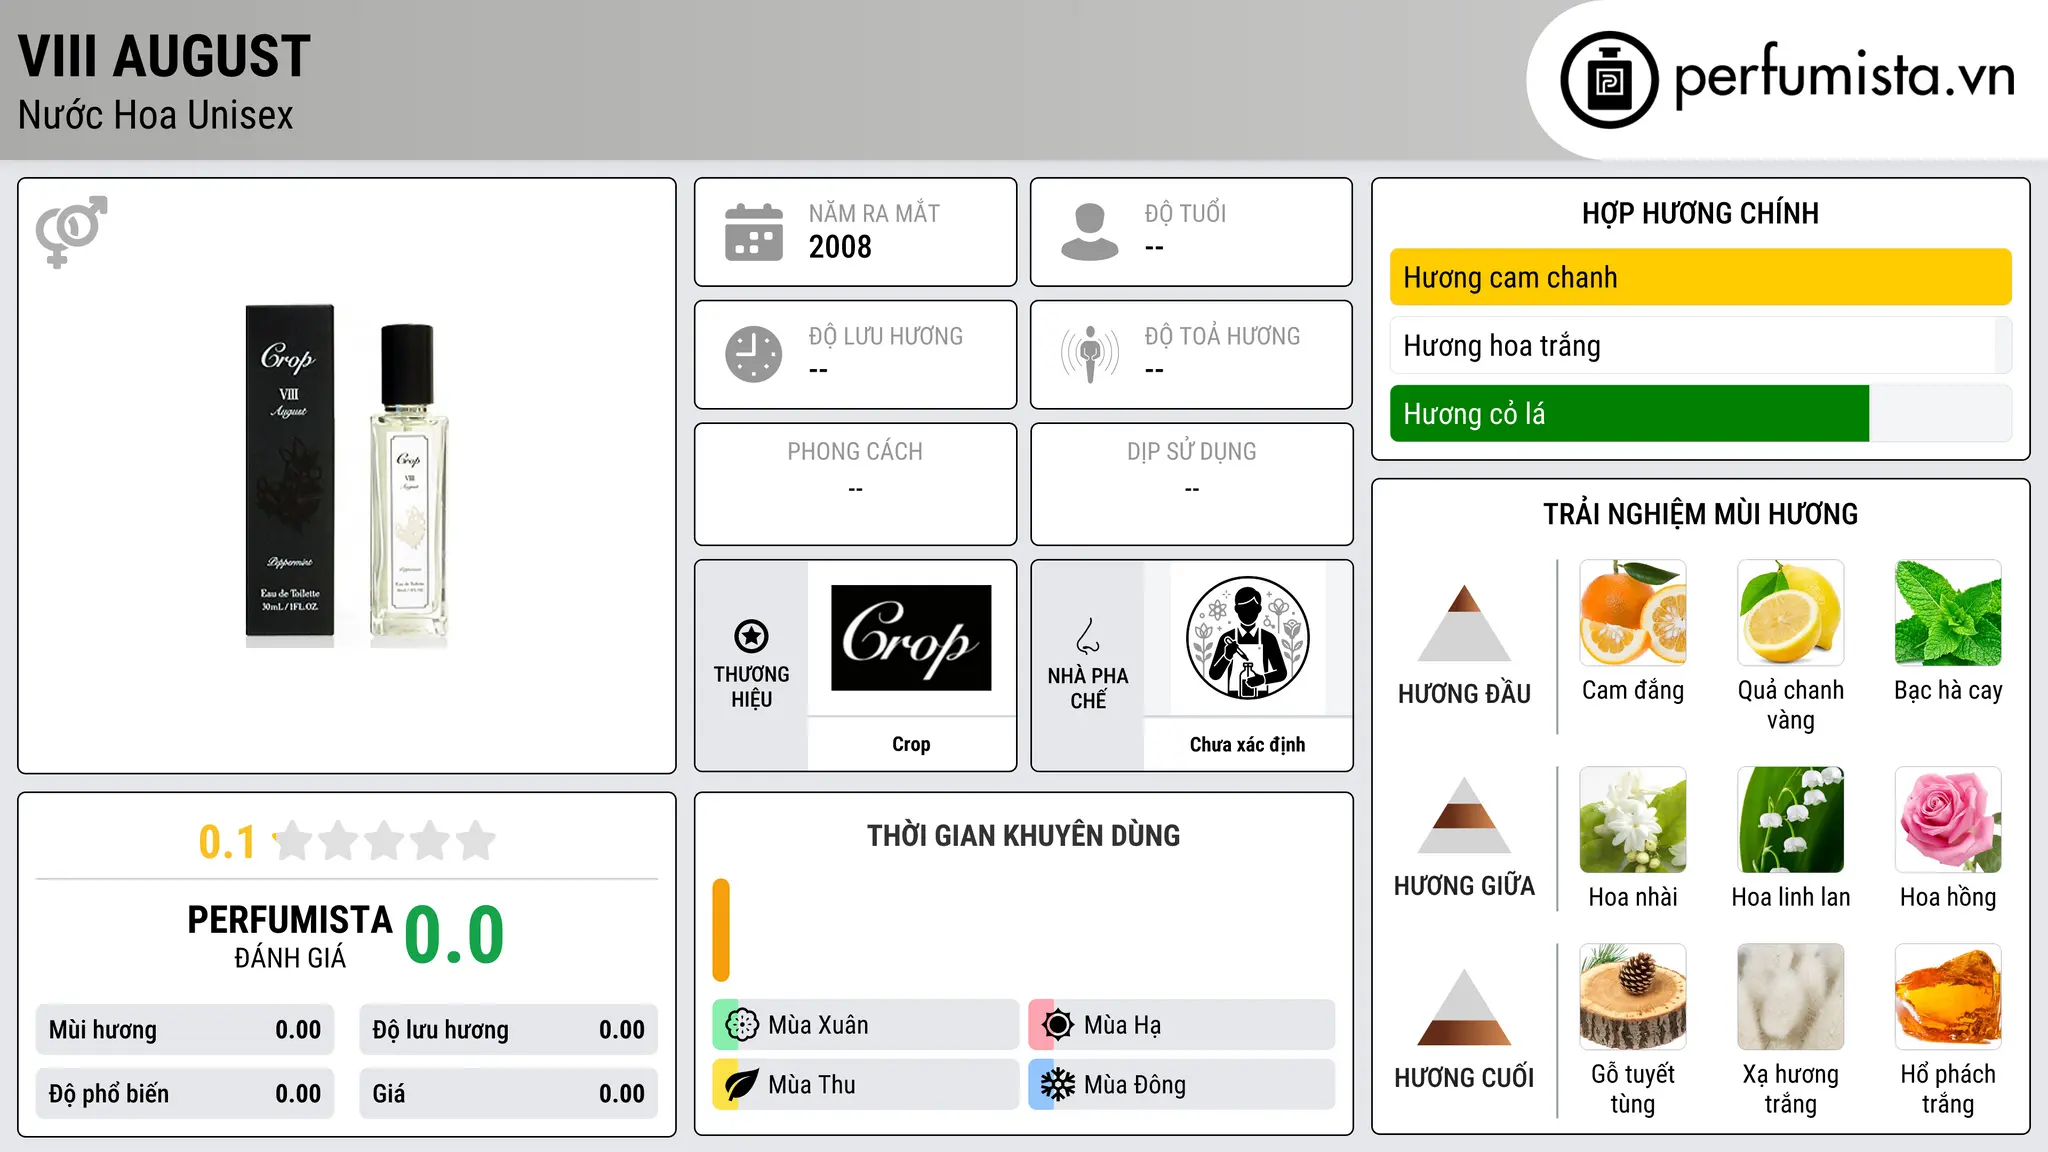
Task: Click the spring flower icon
Action: 741,1025
